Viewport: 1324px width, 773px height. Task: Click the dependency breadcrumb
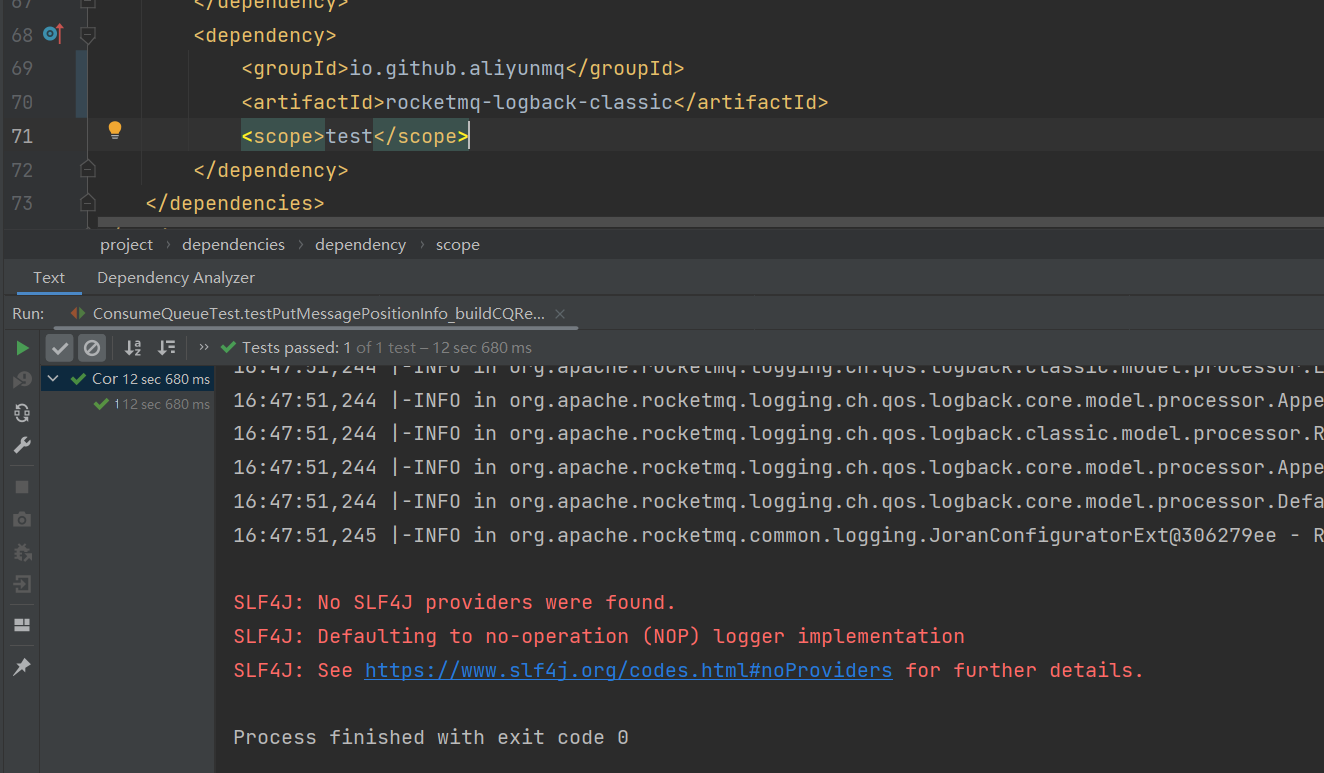pos(360,244)
